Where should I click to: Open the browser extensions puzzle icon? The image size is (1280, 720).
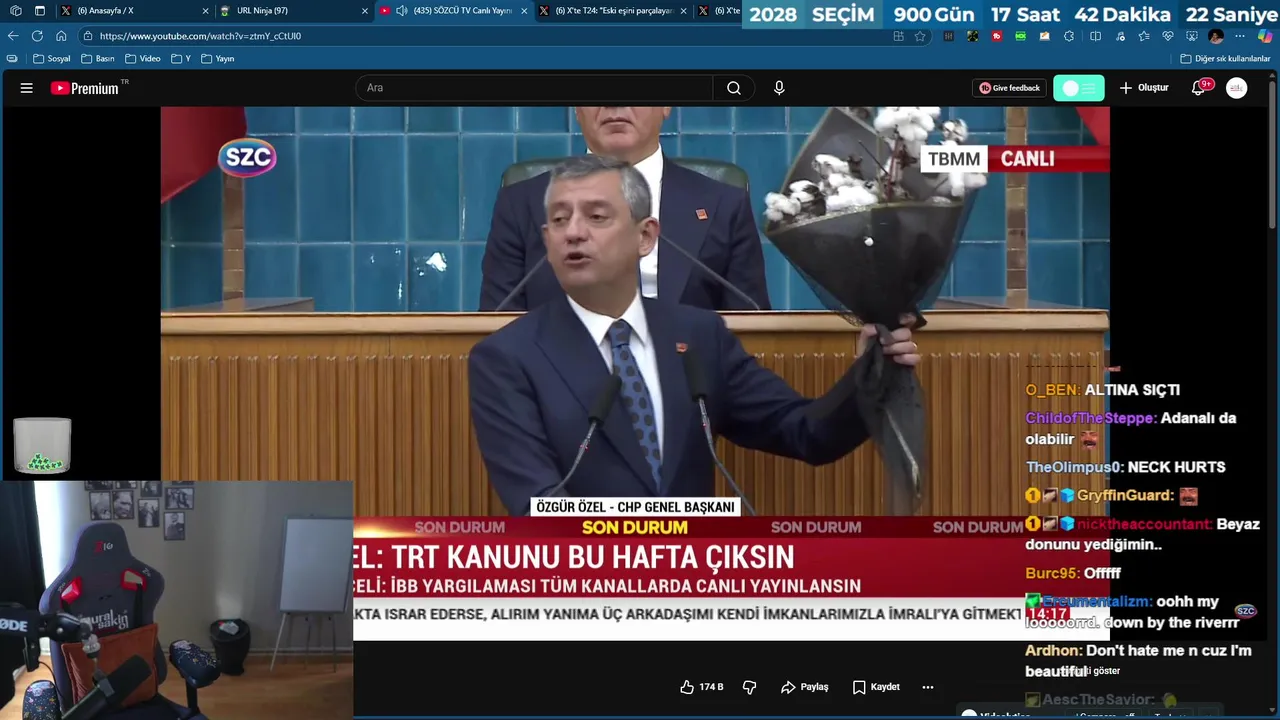click(1069, 36)
